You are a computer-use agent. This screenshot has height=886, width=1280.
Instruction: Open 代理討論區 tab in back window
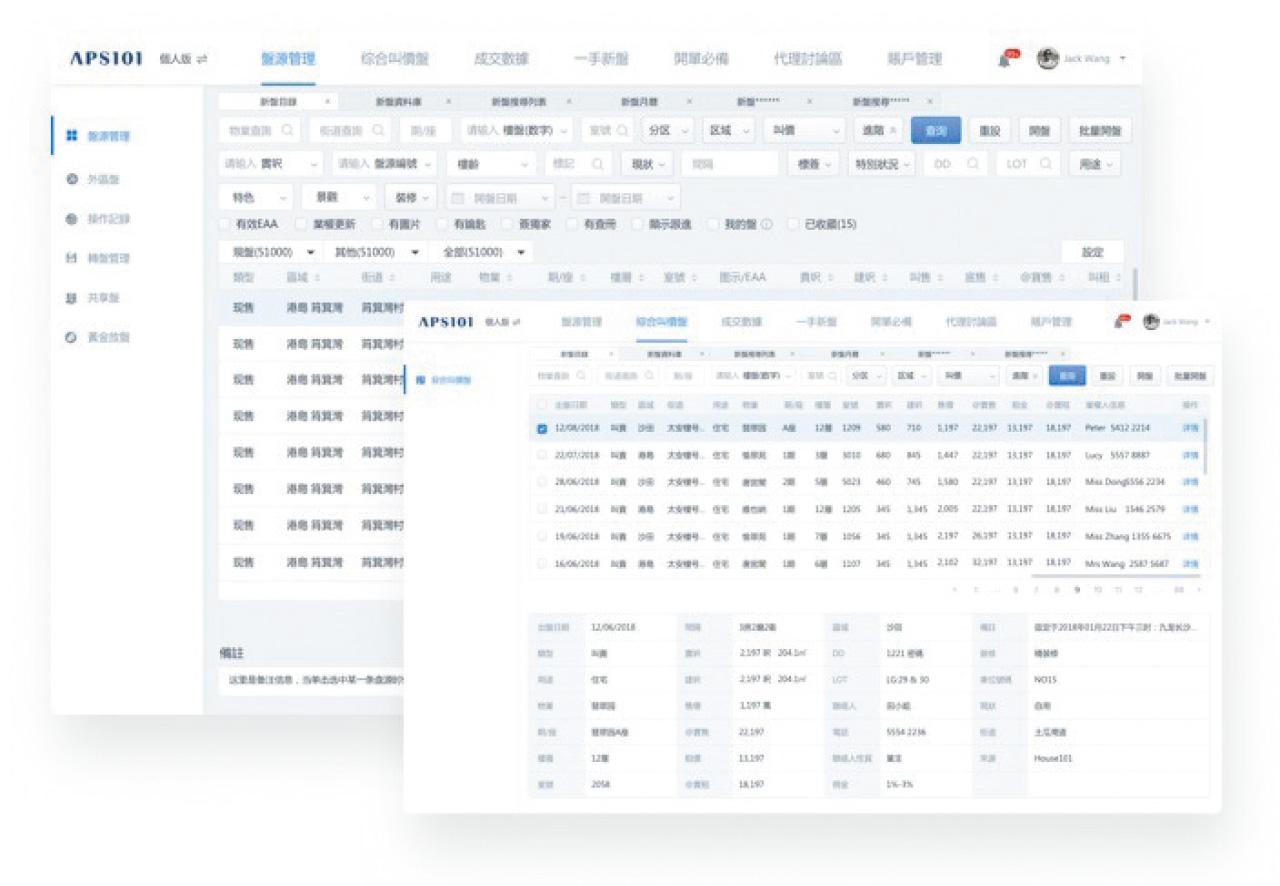click(x=807, y=59)
